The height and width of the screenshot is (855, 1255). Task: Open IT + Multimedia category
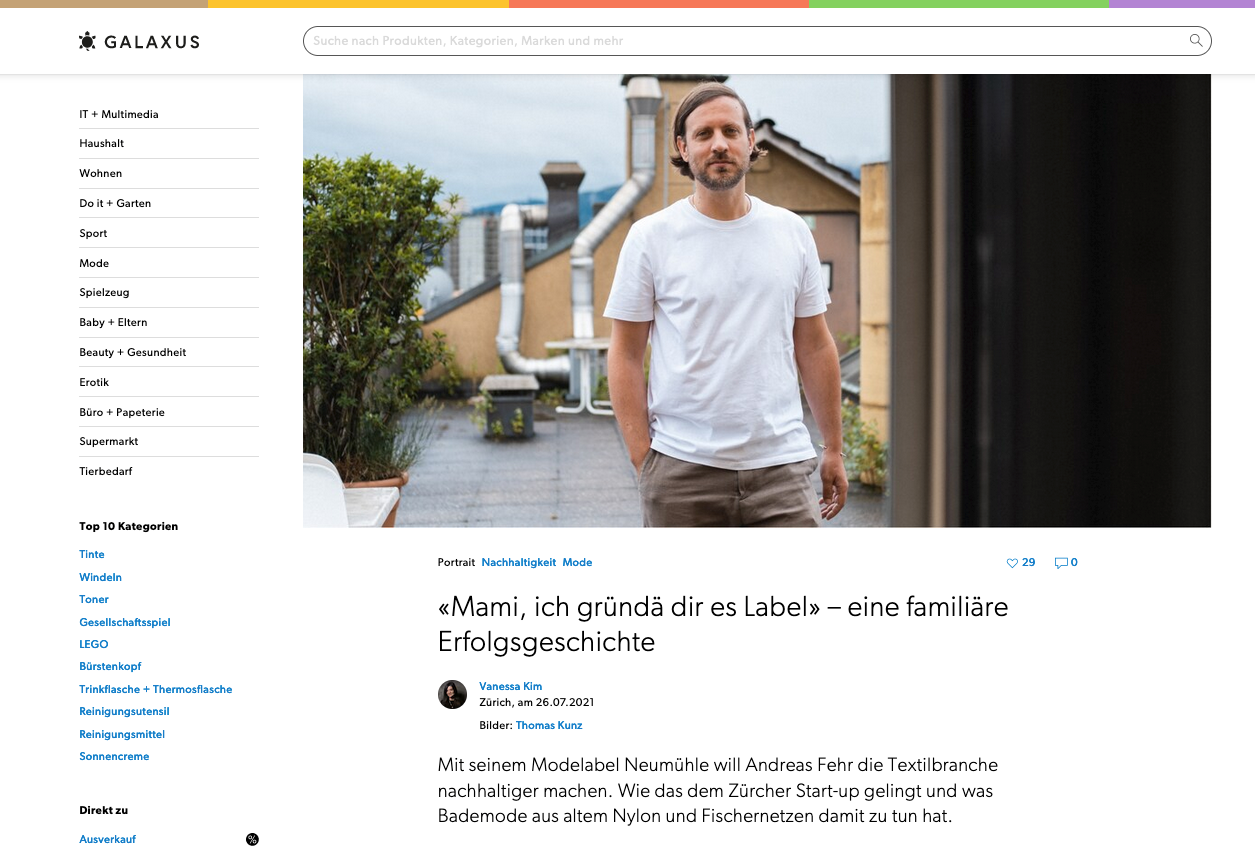[x=119, y=114]
